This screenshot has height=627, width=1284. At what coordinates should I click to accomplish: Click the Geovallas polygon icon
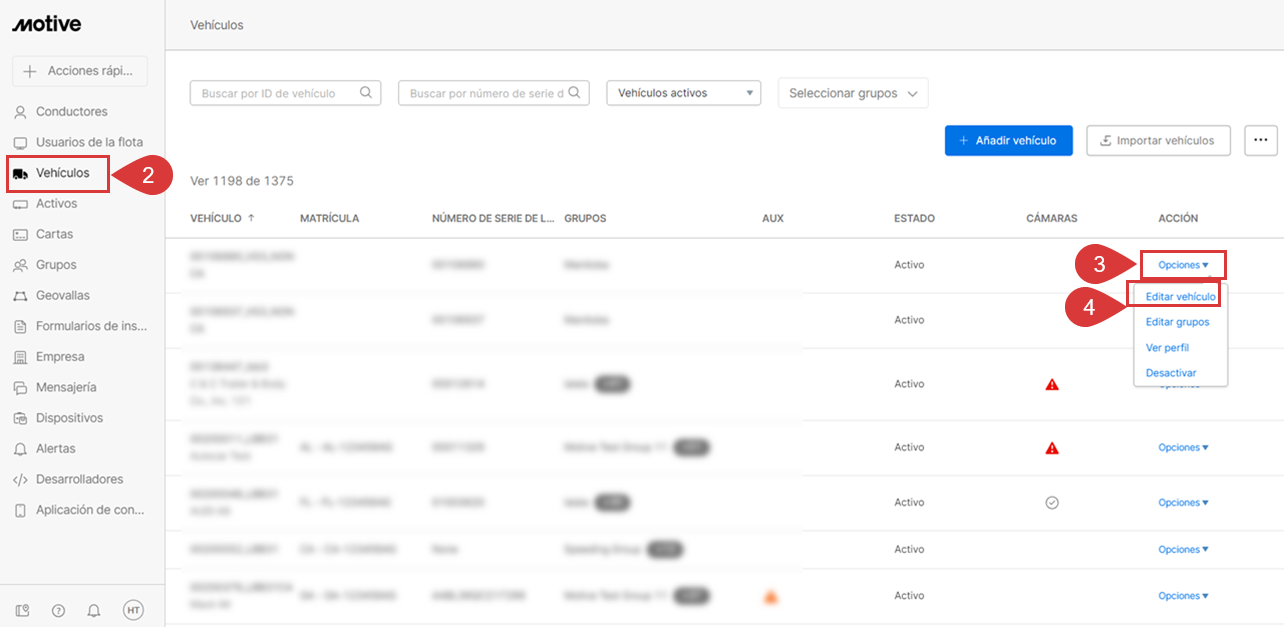pos(20,296)
